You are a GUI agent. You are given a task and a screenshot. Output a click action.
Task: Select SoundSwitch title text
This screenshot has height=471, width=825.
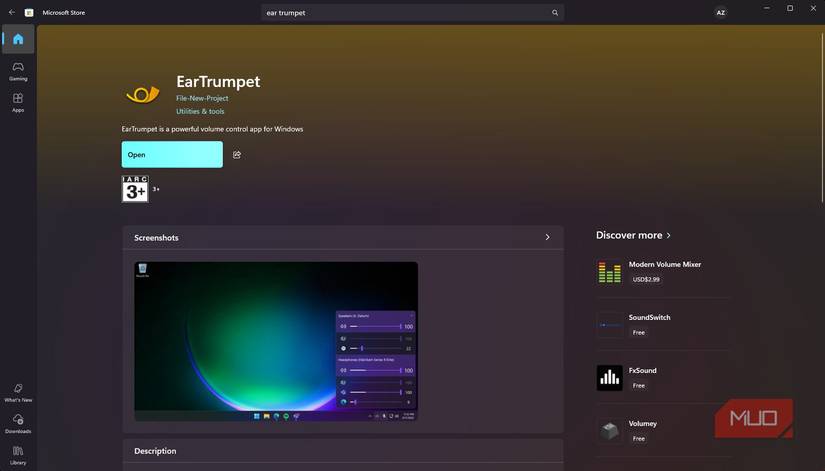[x=649, y=318]
